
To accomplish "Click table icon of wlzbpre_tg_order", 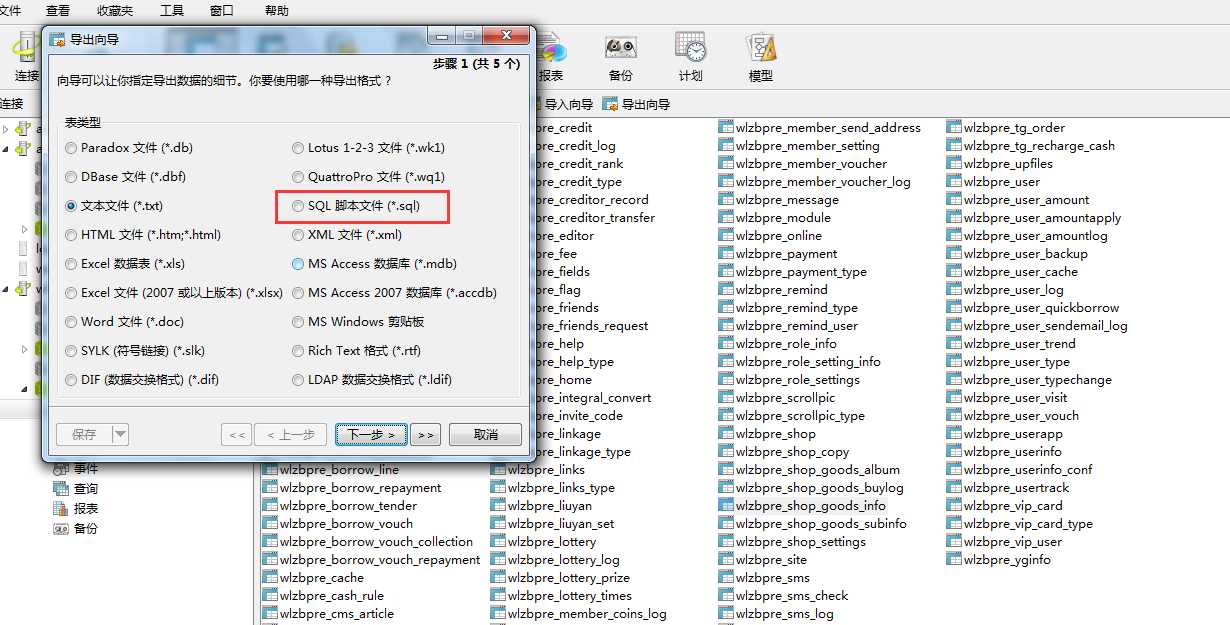I will tap(954, 127).
